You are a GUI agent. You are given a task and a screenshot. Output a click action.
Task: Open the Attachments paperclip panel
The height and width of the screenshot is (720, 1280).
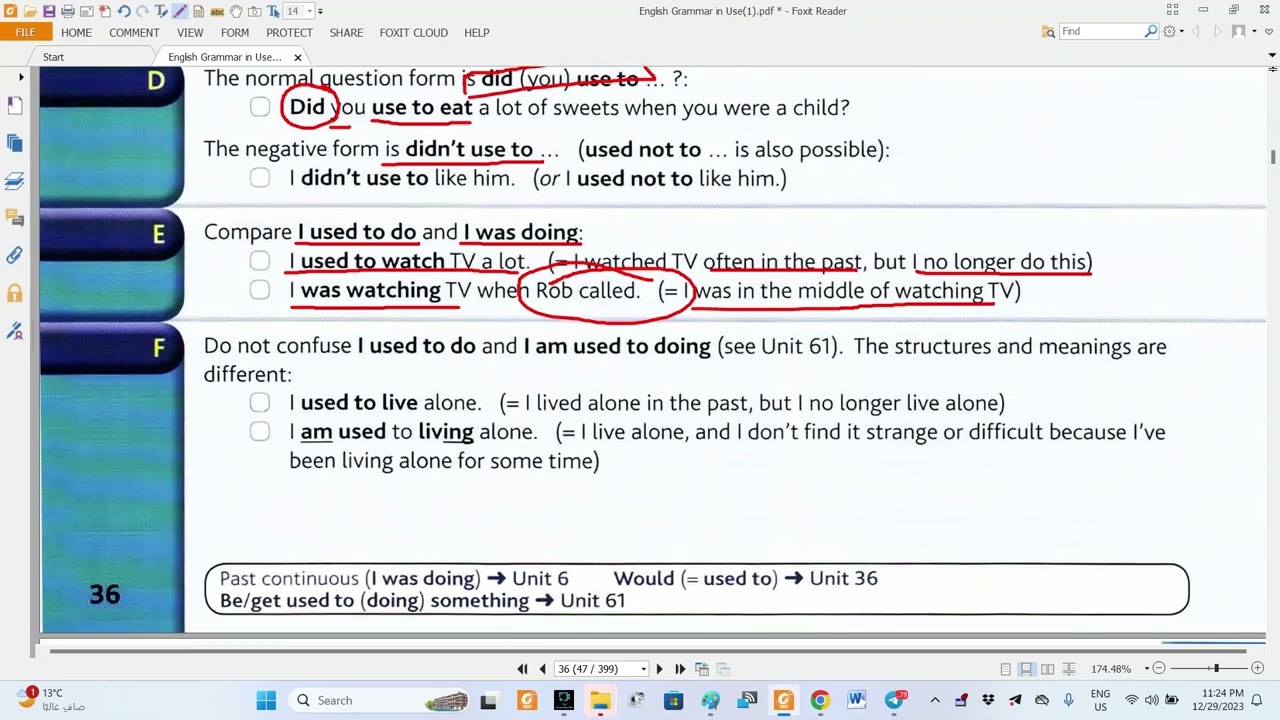click(14, 256)
